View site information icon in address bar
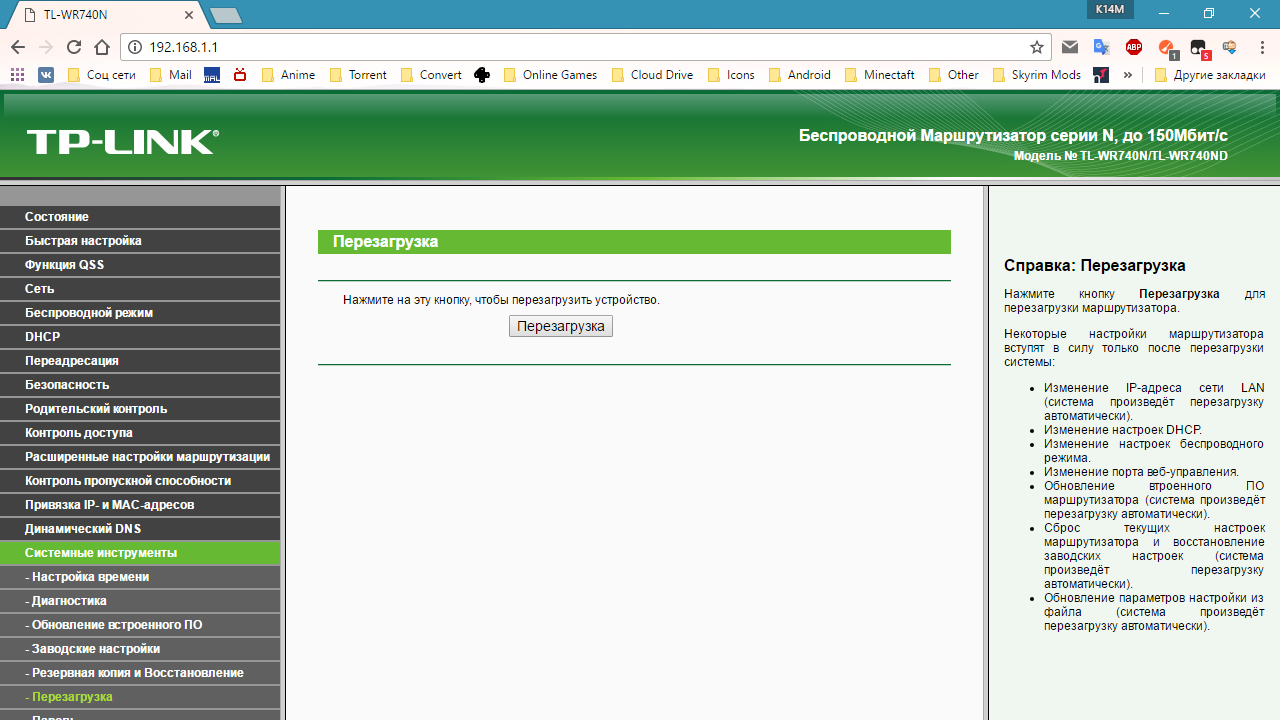This screenshot has height=720, width=1280. pos(136,47)
